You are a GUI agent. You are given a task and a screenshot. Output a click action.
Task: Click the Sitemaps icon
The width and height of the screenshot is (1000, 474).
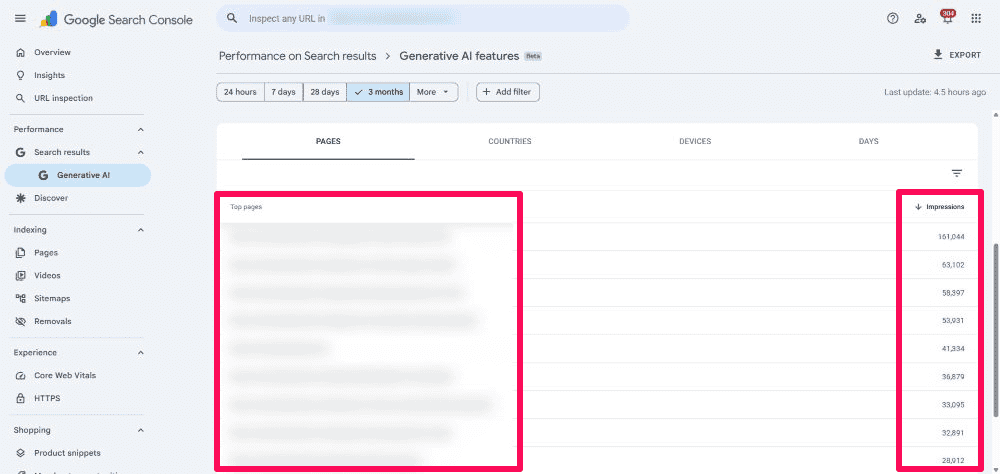(20, 299)
